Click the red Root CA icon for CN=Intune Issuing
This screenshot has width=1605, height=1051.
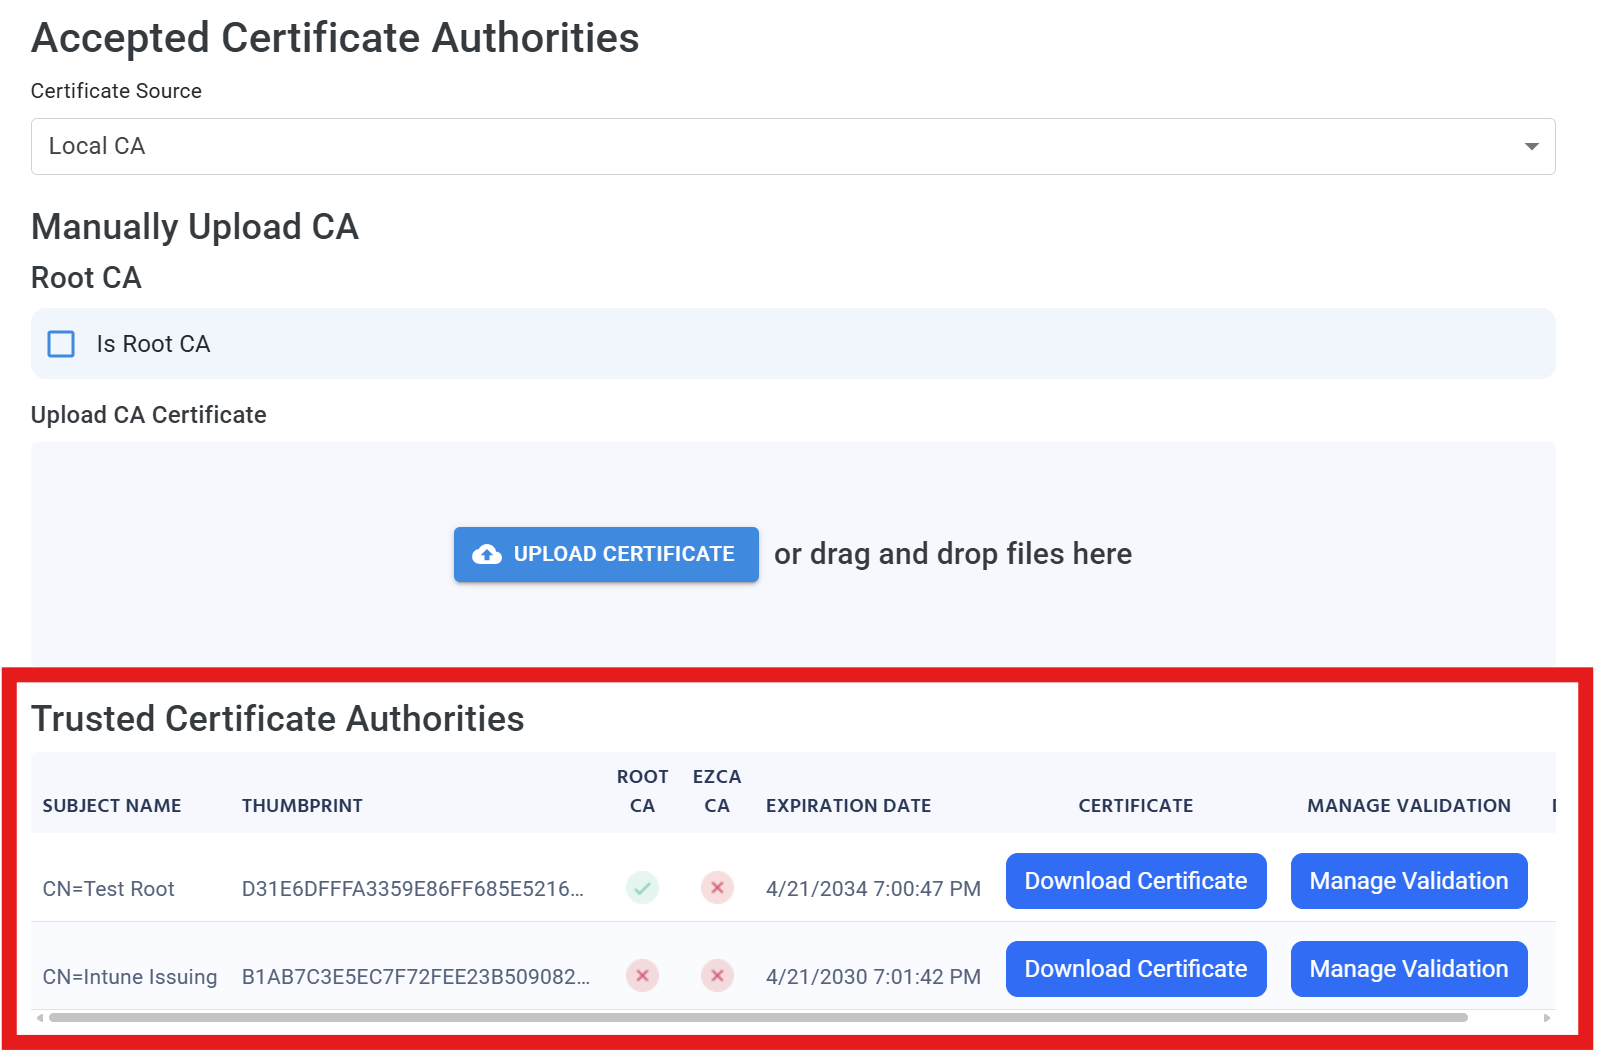coord(642,976)
